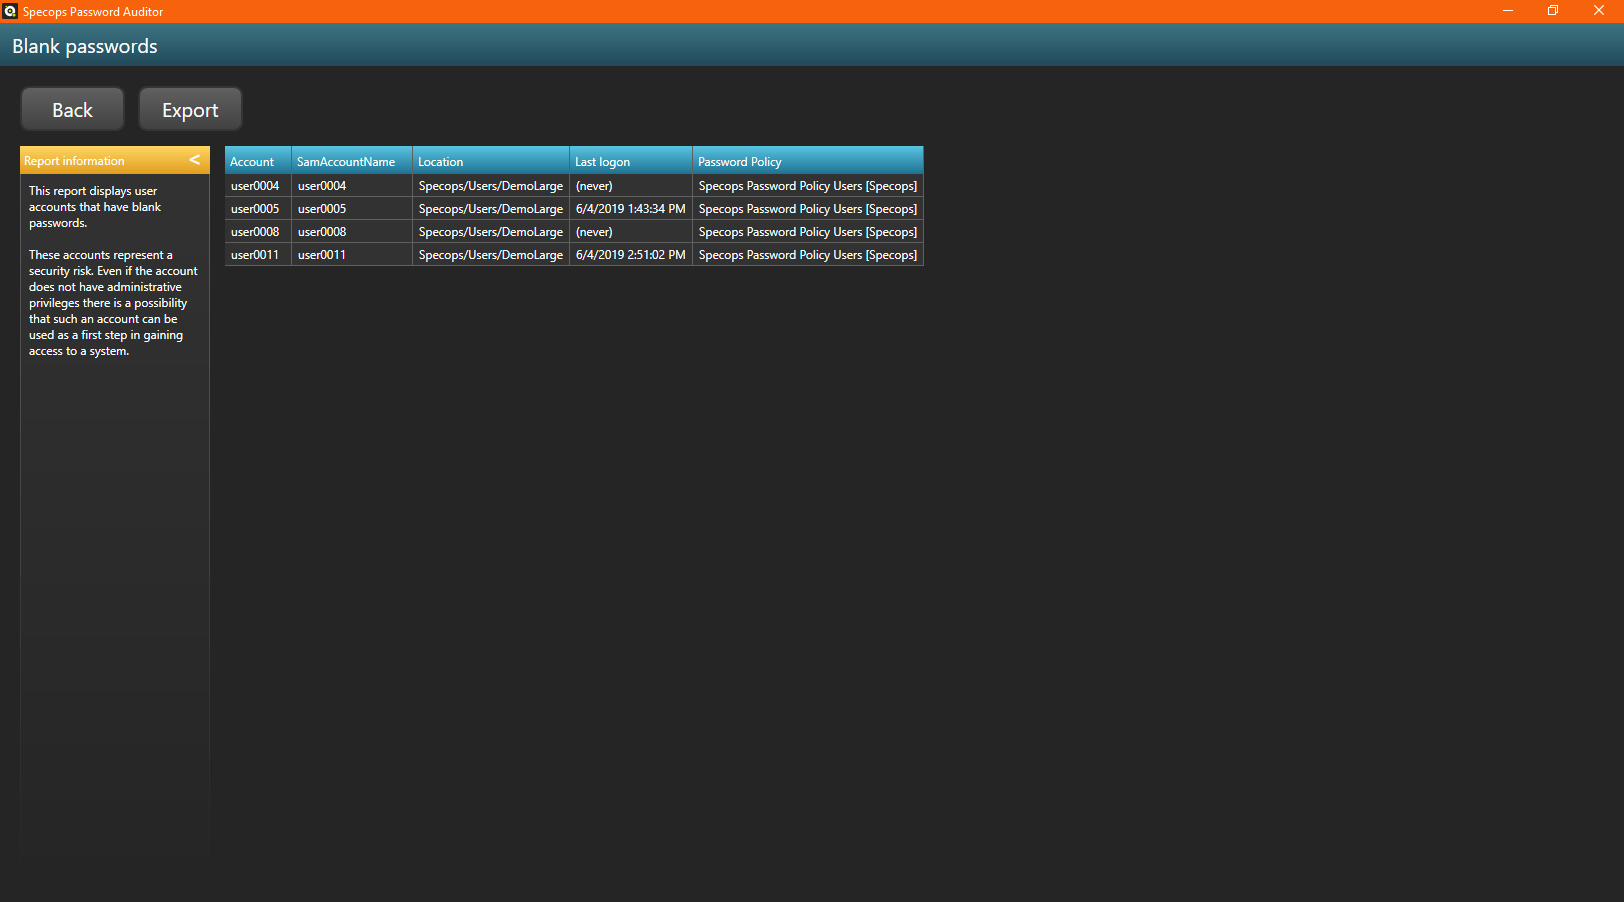Select the user0011 account row
Image resolution: width=1624 pixels, height=902 pixels.
[255, 255]
